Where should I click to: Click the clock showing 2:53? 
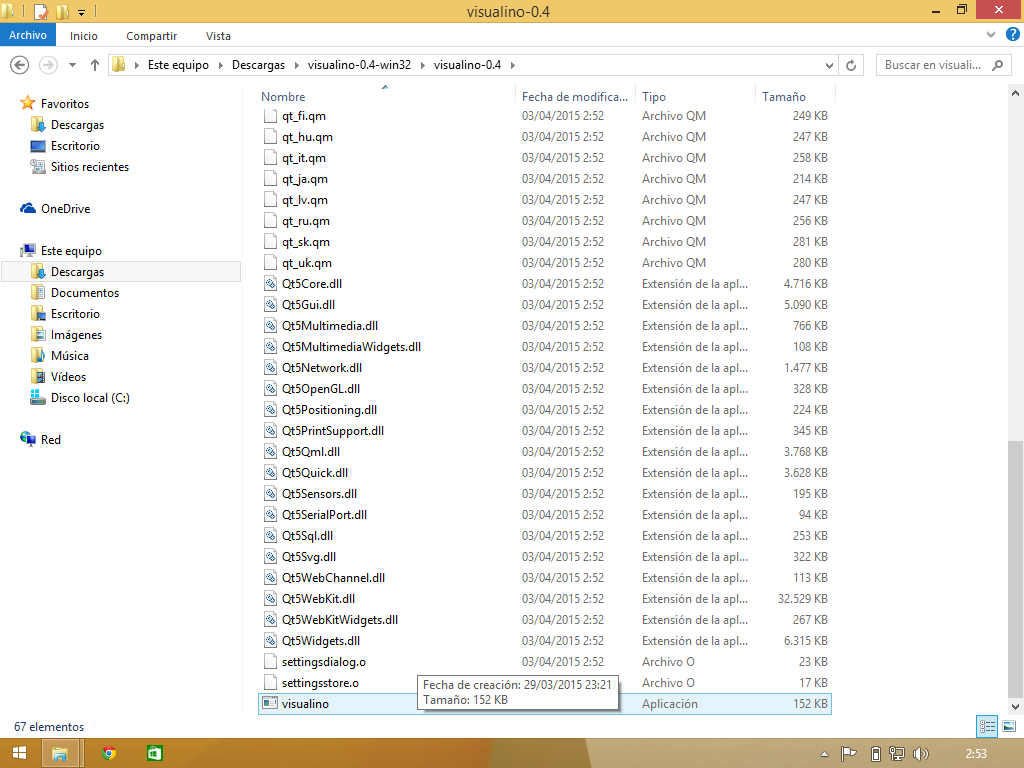tap(976, 754)
